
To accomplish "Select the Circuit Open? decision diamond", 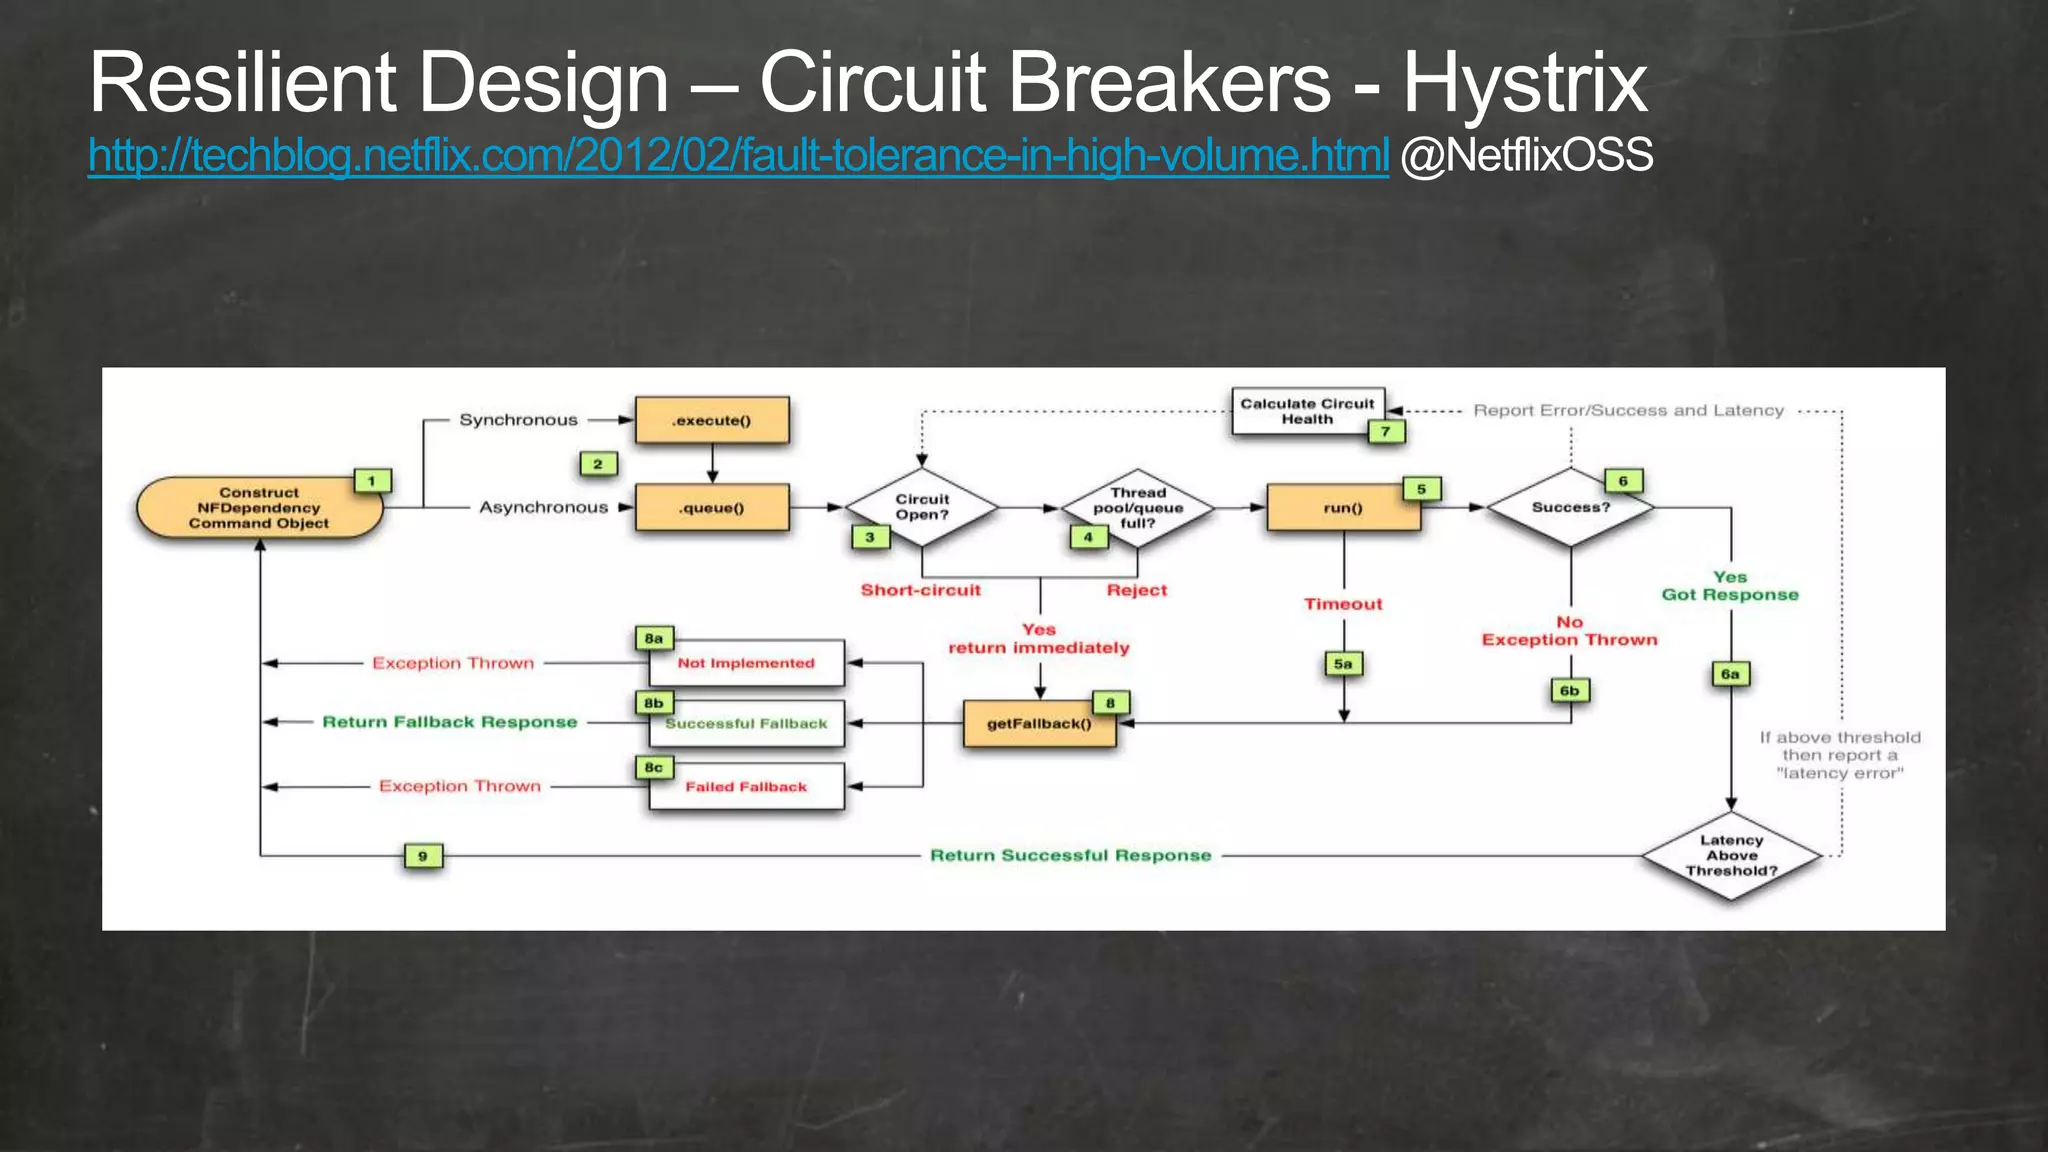I will [922, 507].
